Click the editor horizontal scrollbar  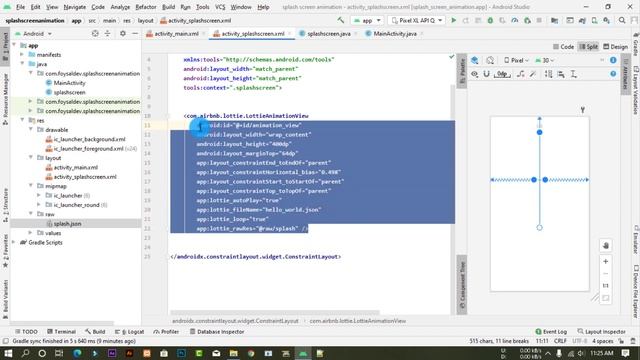(x=275, y=312)
